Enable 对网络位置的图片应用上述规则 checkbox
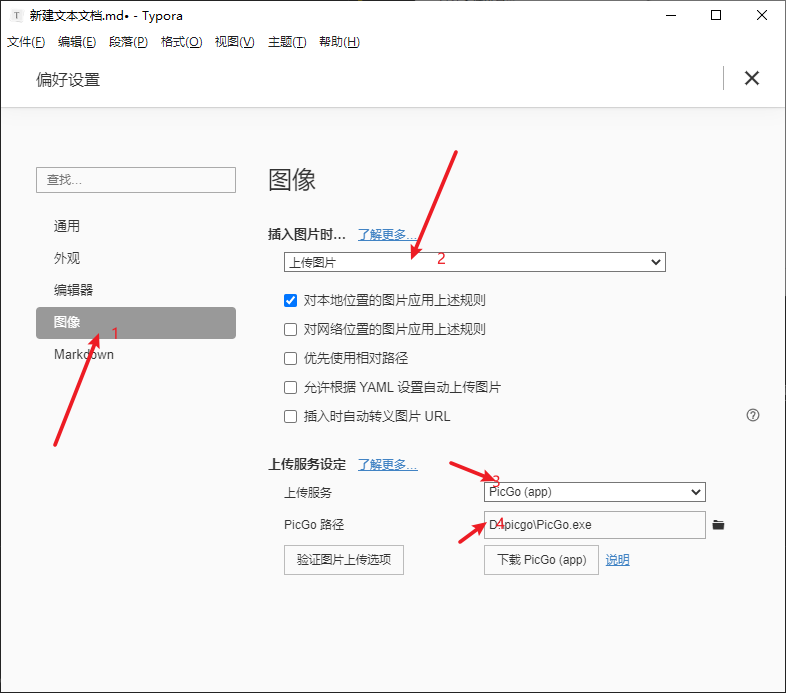This screenshot has height=693, width=786. [290, 329]
